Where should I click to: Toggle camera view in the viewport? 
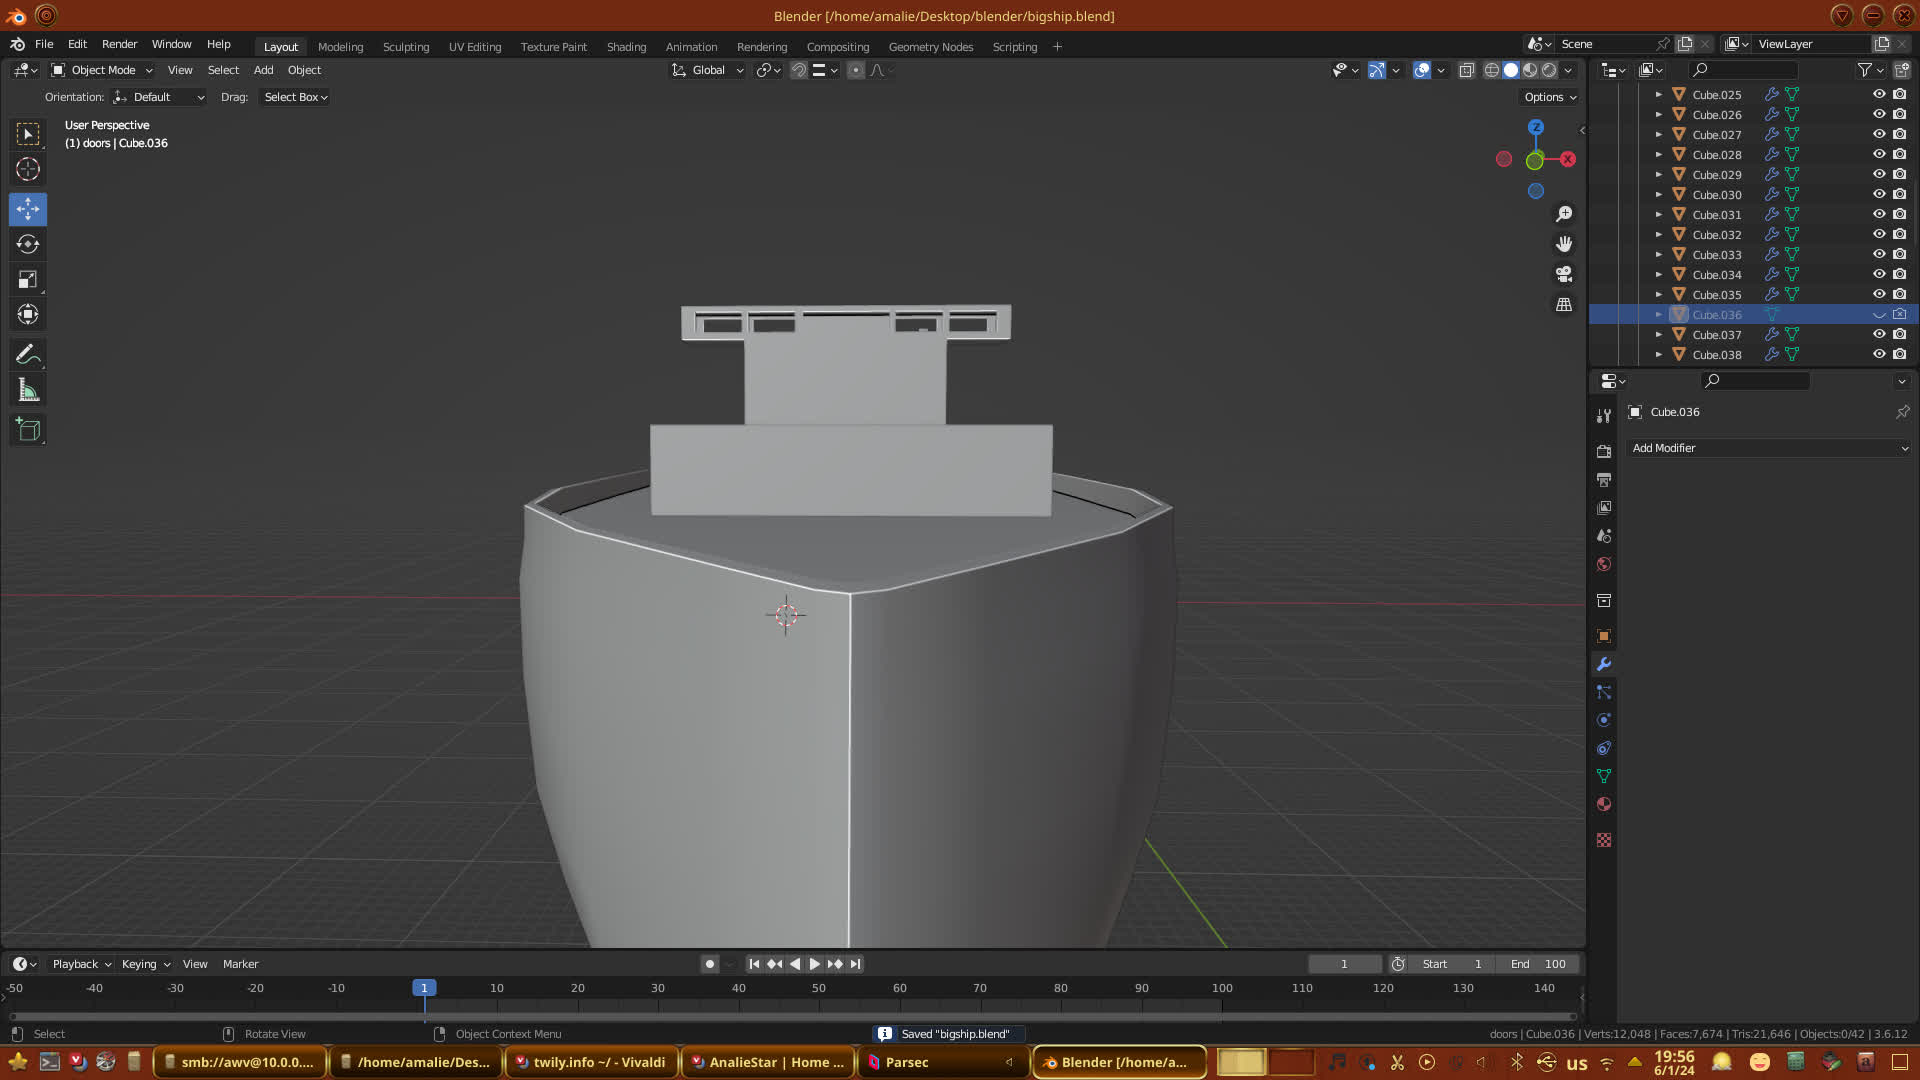[1564, 274]
